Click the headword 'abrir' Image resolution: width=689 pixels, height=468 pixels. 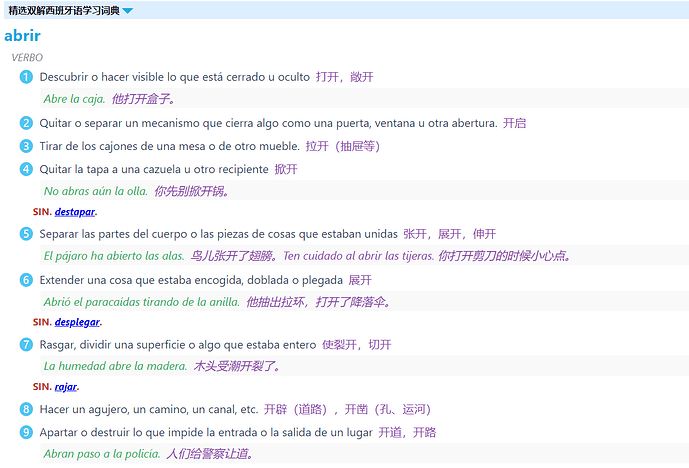click(x=23, y=36)
